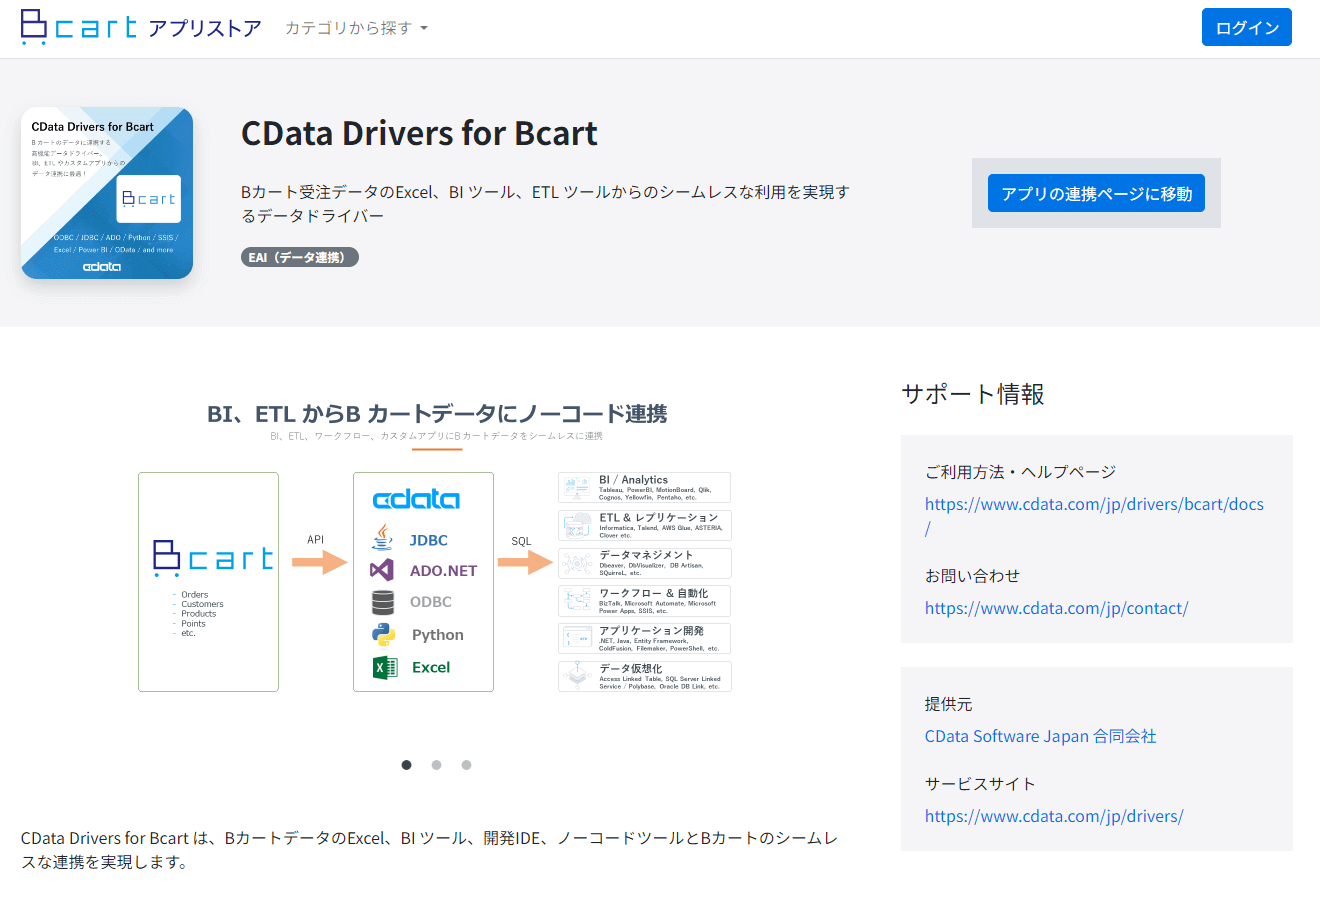Click the SQL arrow in diagram
This screenshot has width=1320, height=904.
coord(525,562)
